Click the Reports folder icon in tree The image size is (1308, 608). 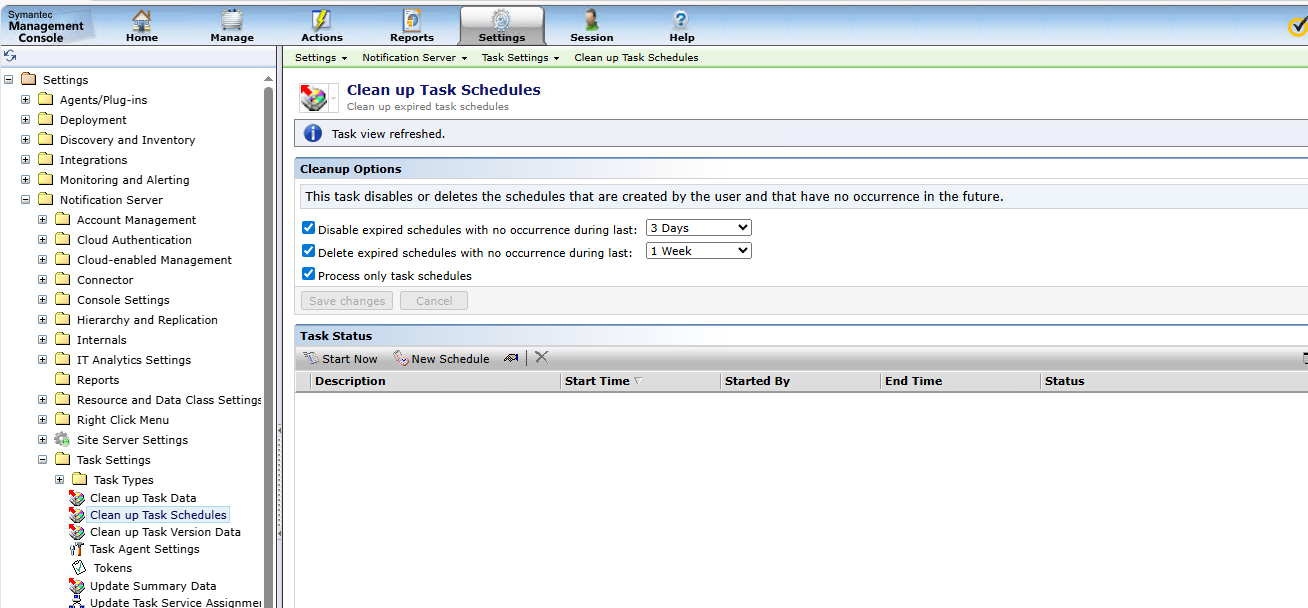click(x=62, y=379)
